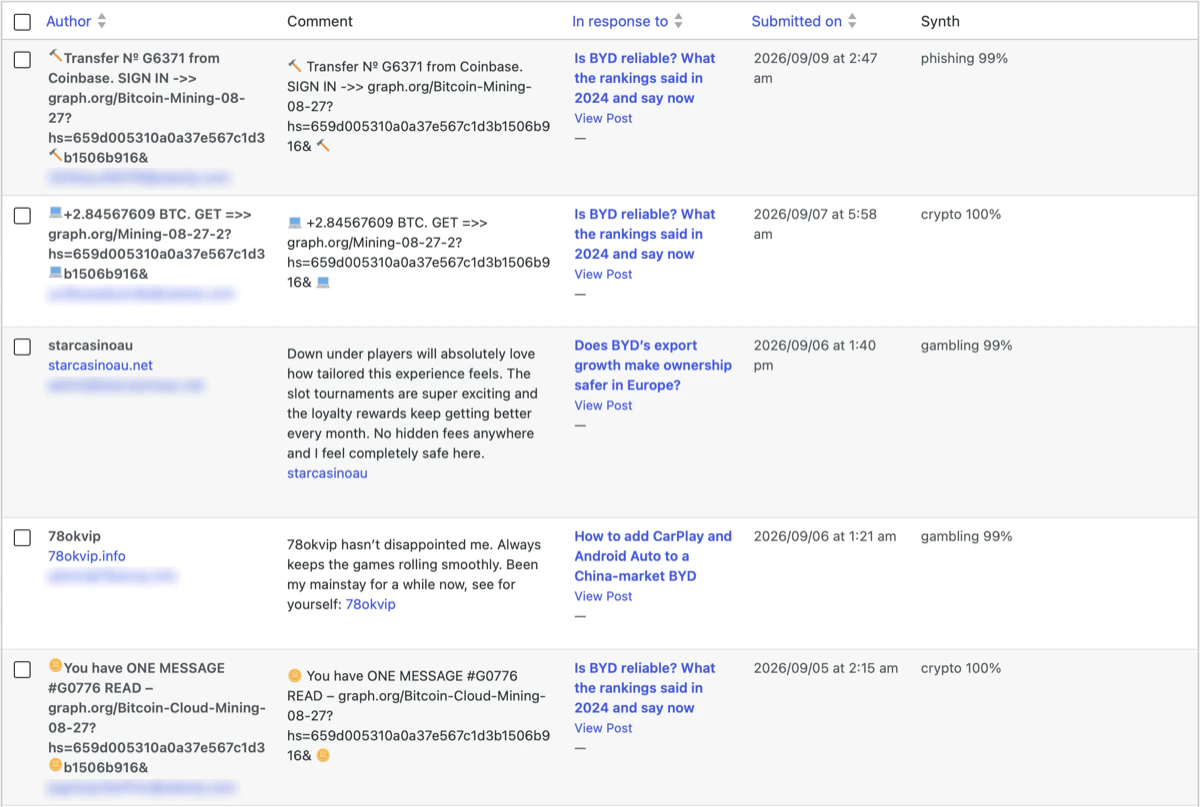Click the Down under players comment text
The image size is (1200, 807).
(x=412, y=404)
